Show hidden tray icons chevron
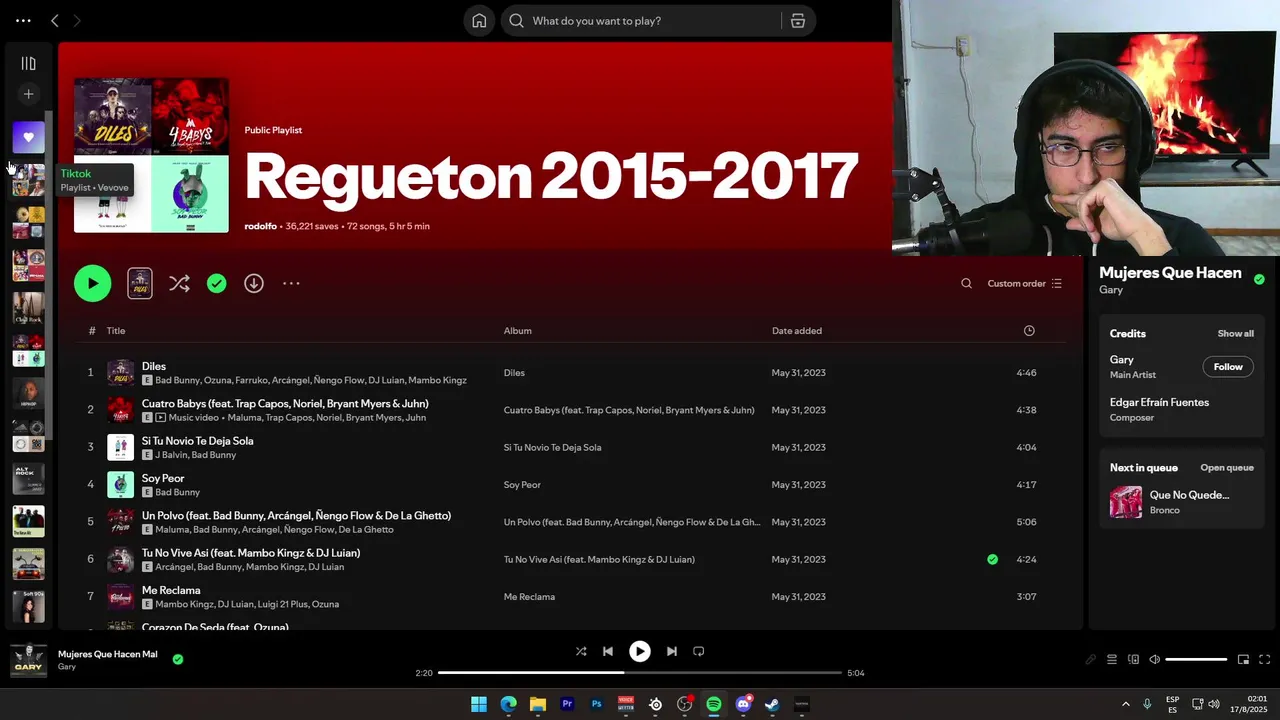1280x720 pixels. click(1125, 704)
